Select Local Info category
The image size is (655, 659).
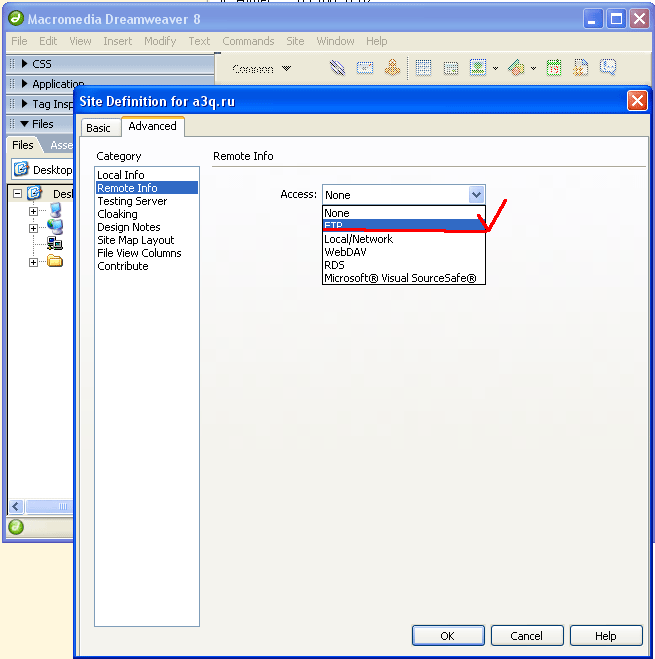click(146, 175)
